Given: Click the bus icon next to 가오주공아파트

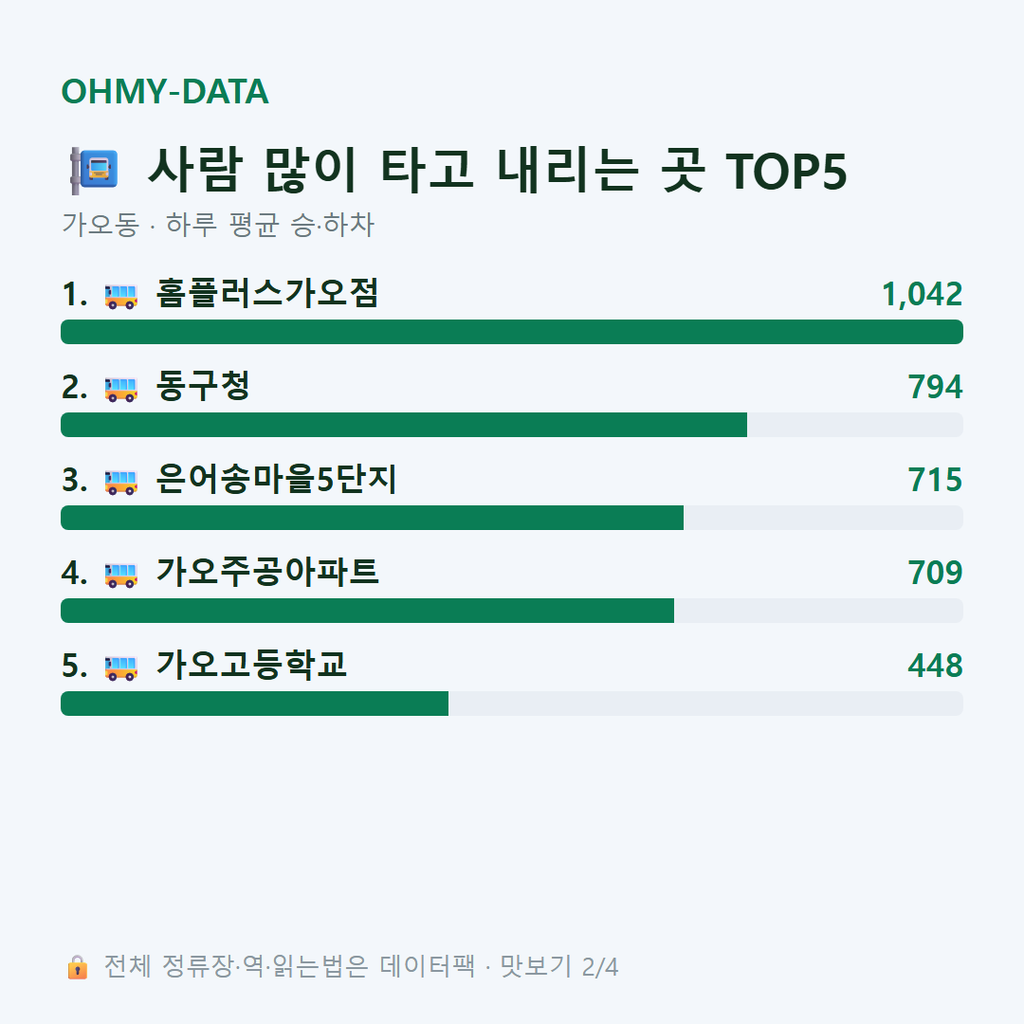Looking at the screenshot, I should coord(121,575).
